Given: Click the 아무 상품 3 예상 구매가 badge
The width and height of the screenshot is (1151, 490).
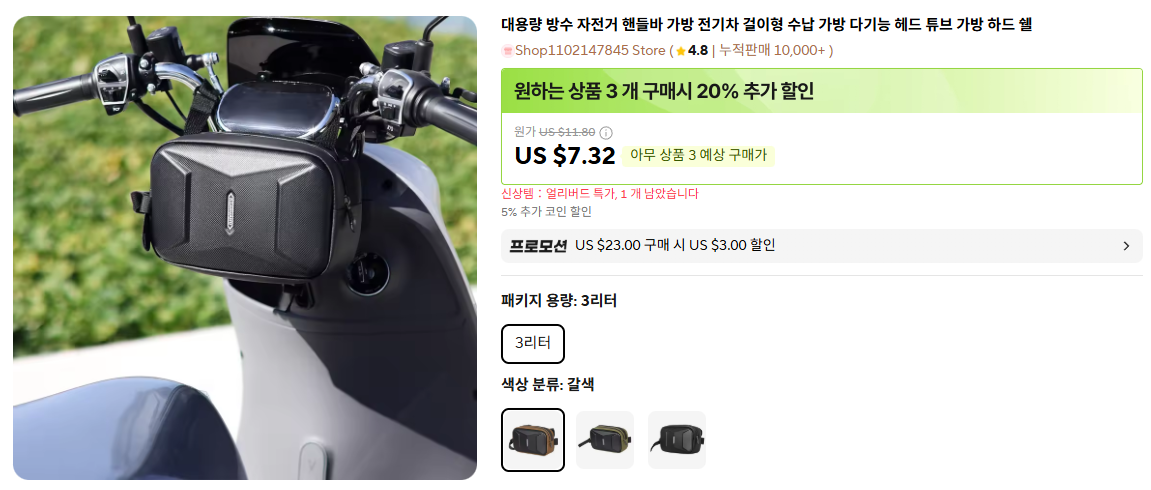Looking at the screenshot, I should [698, 156].
